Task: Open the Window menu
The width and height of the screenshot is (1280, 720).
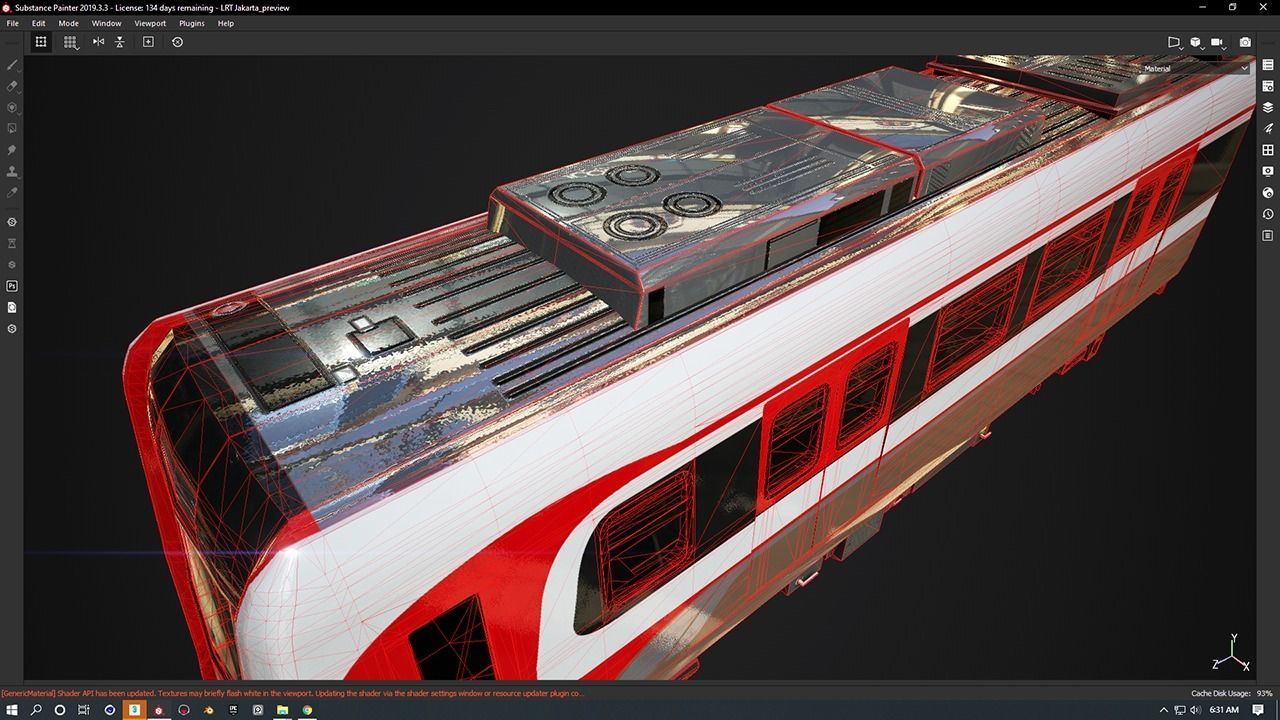Action: point(106,23)
